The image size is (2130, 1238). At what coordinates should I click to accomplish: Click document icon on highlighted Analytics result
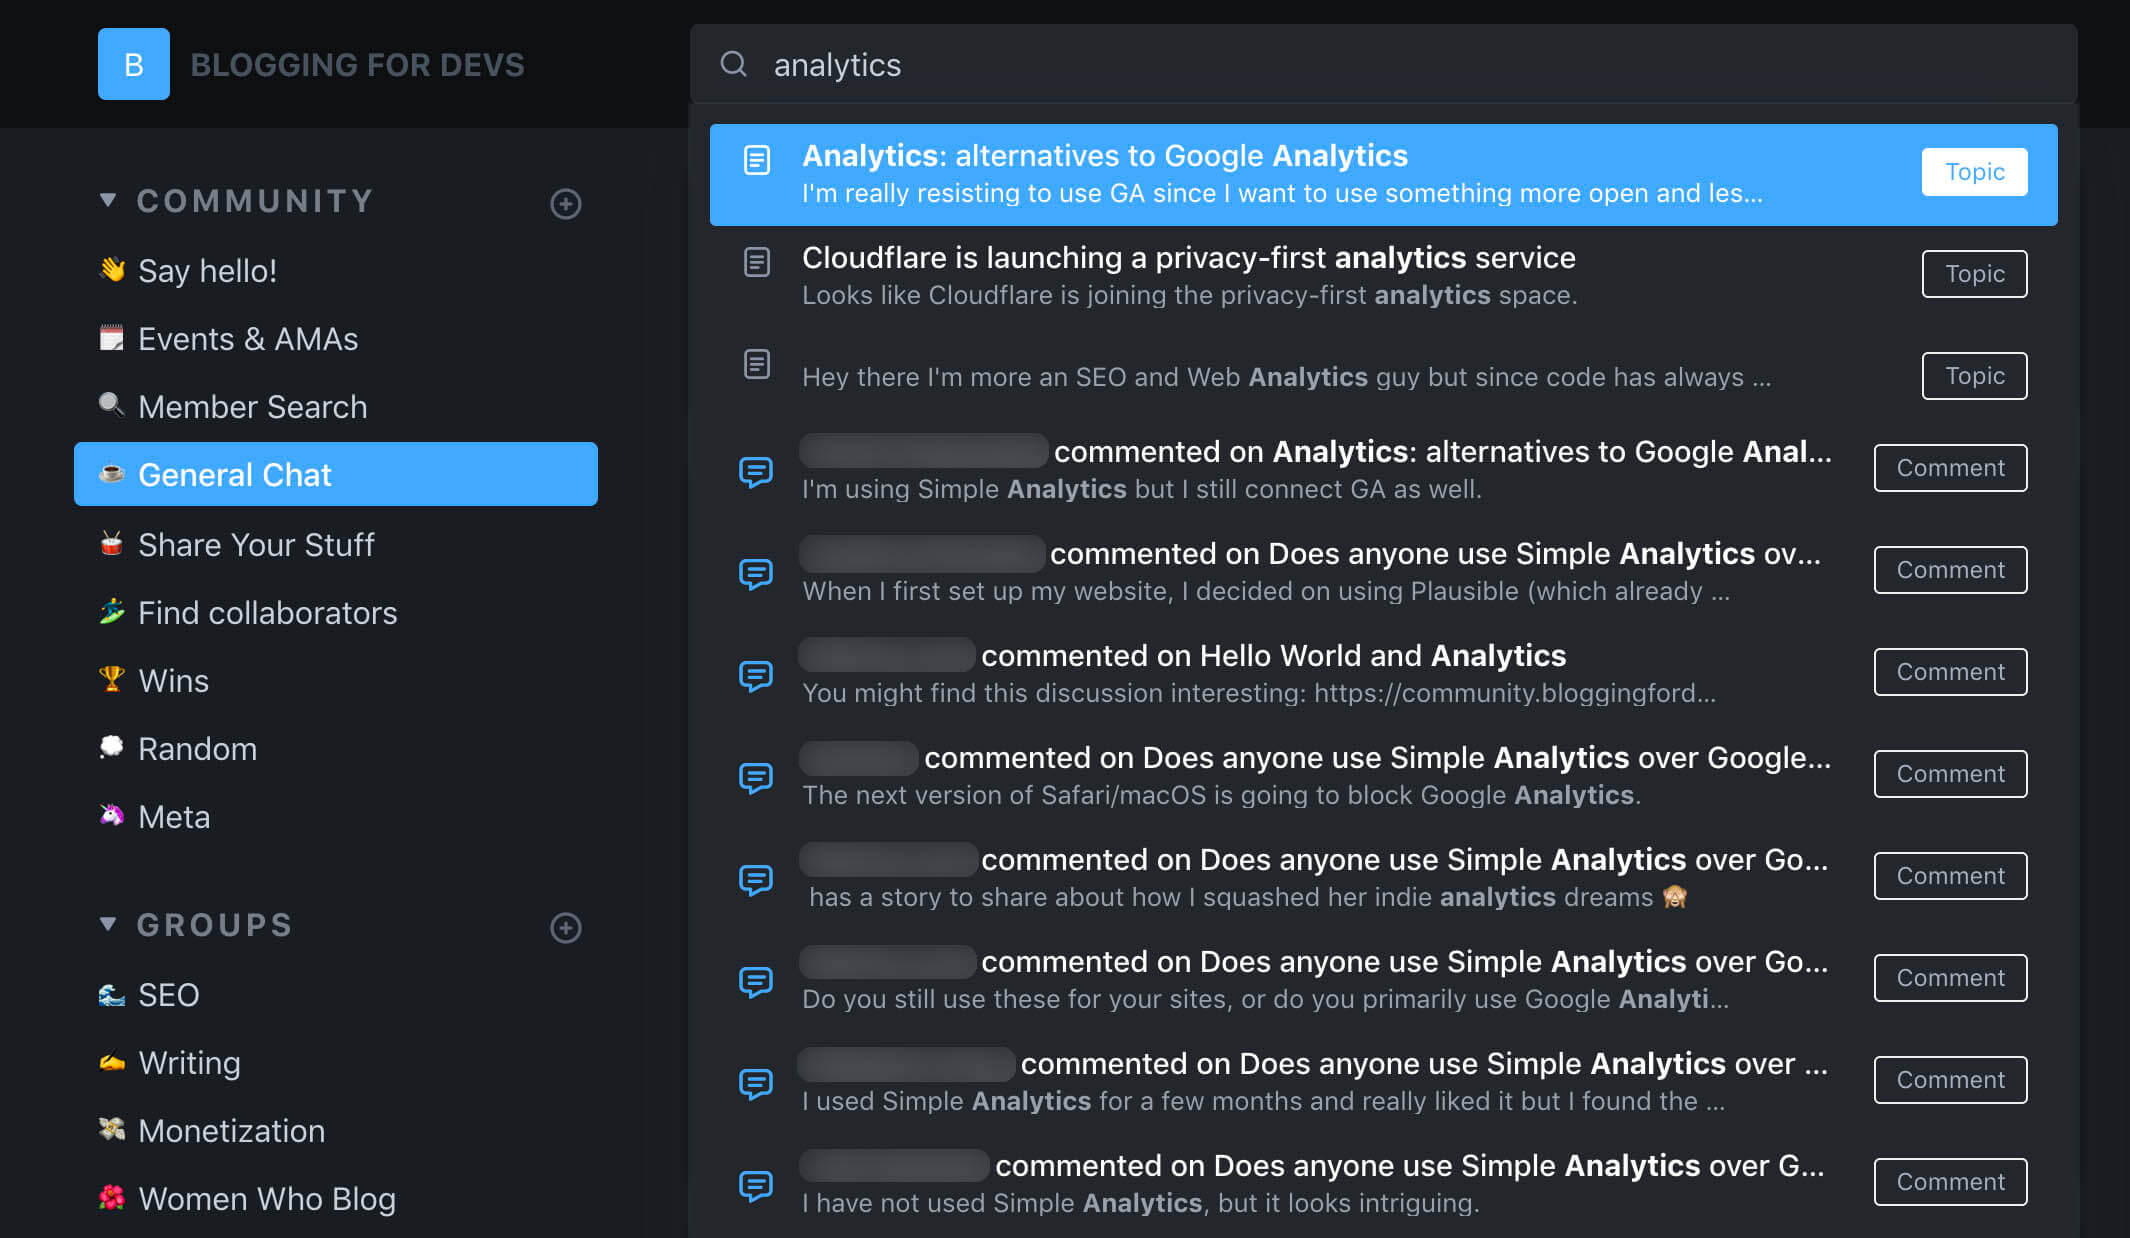coord(757,160)
